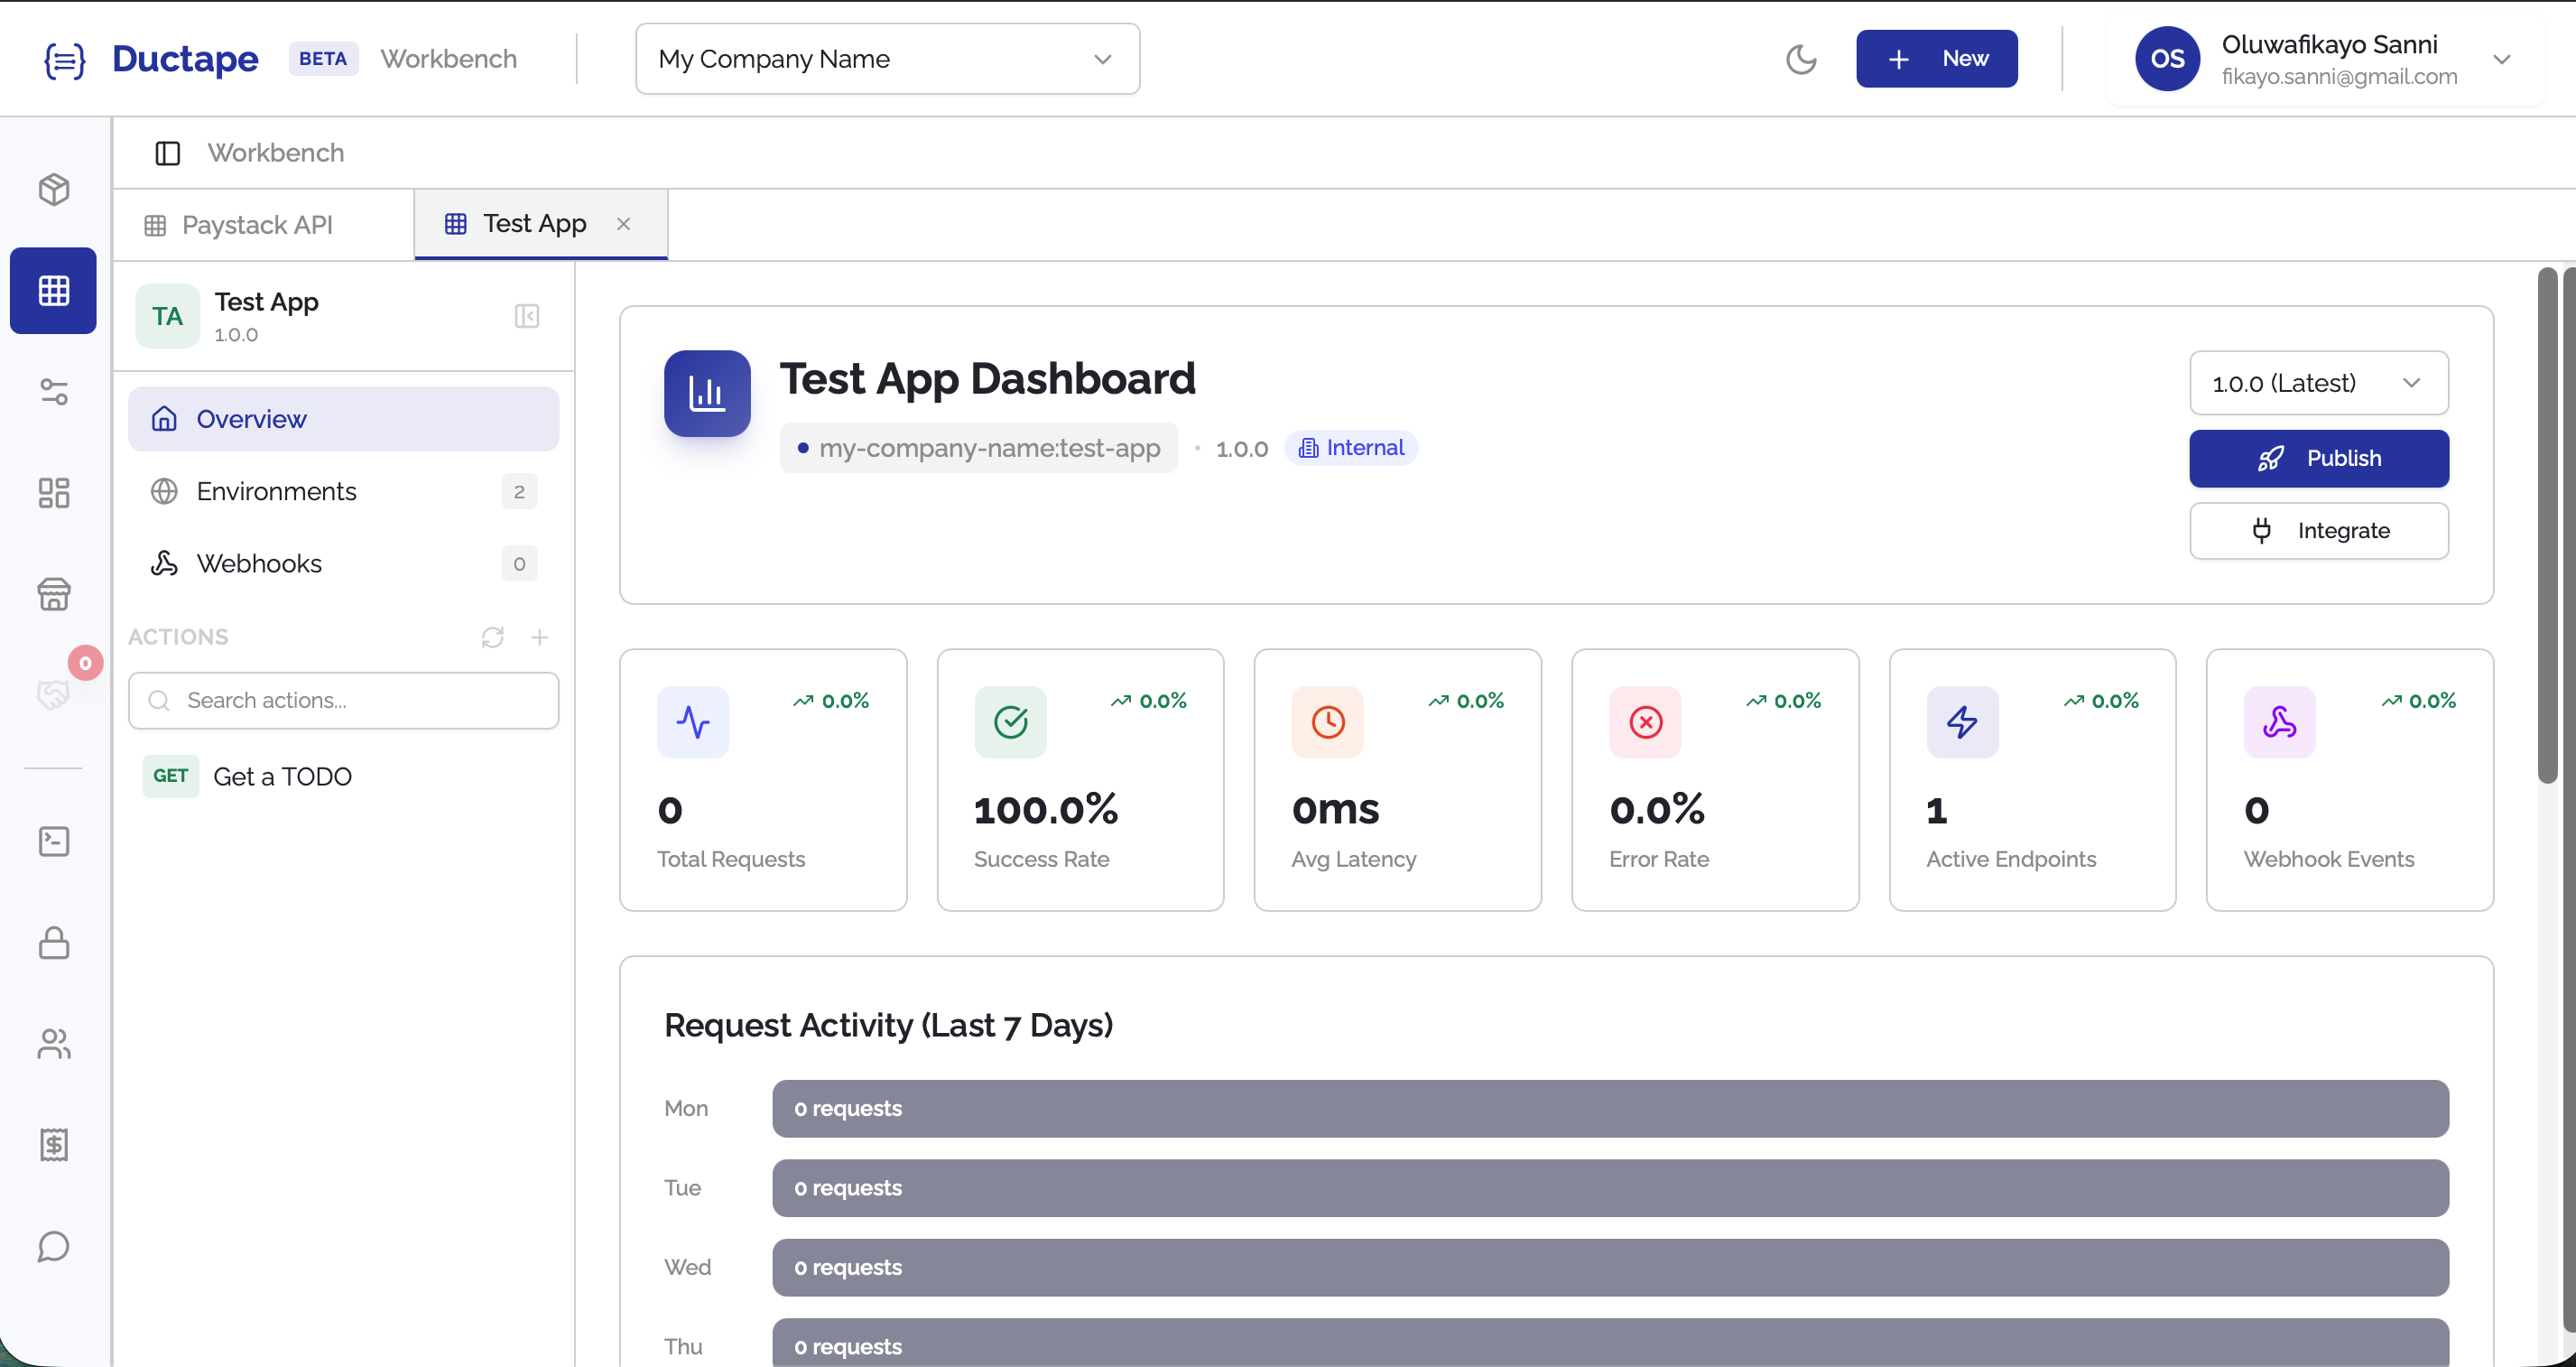
Task: Collapse the Test App side panel
Action: point(527,316)
